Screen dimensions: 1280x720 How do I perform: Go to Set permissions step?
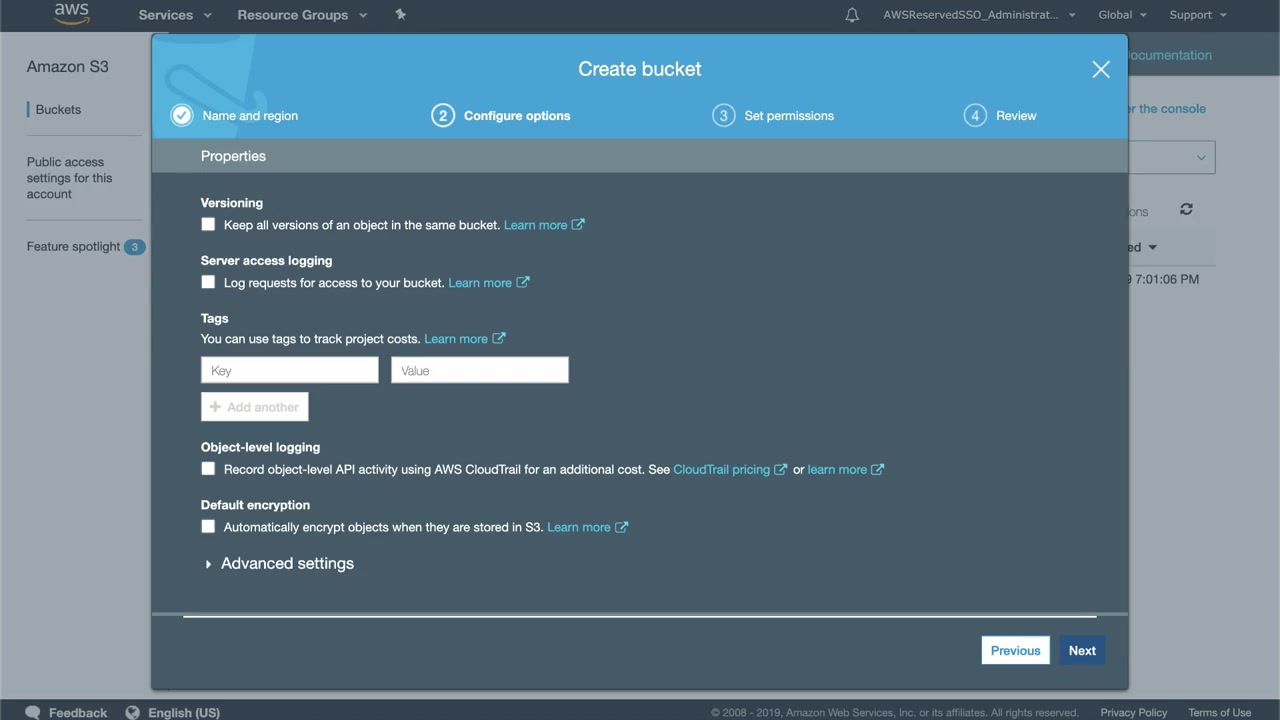point(789,116)
